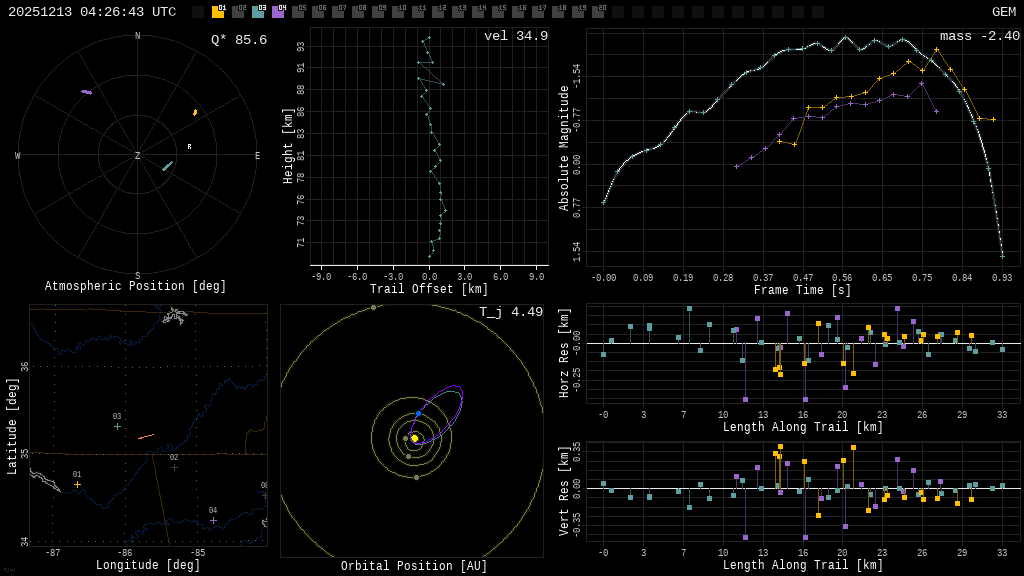Click the purple station 04 cross on map
Screen dimensions: 1024x576
pyautogui.click(x=213, y=520)
